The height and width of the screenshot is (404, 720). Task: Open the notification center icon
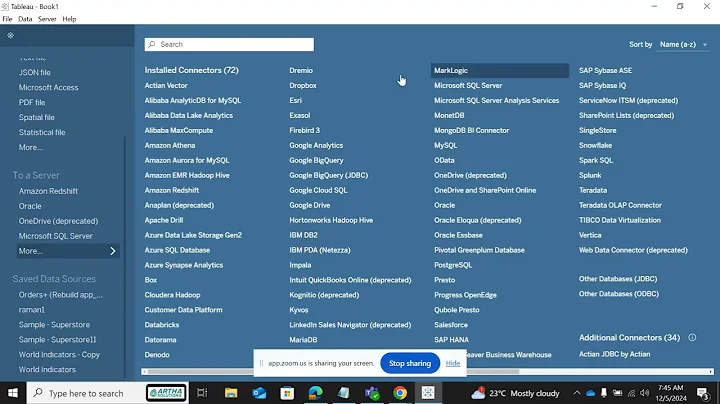point(703,393)
